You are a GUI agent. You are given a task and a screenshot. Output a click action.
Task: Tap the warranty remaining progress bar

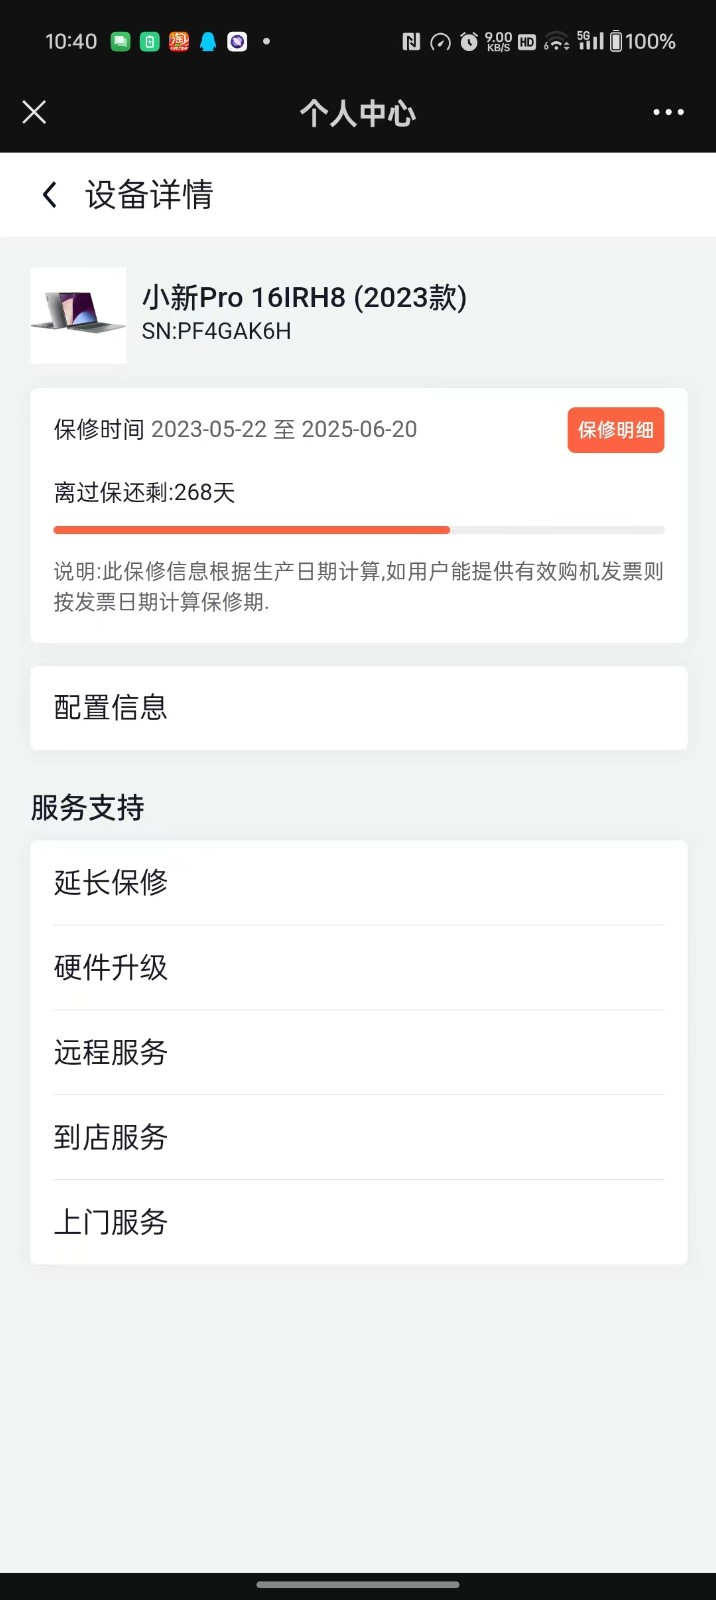click(359, 530)
